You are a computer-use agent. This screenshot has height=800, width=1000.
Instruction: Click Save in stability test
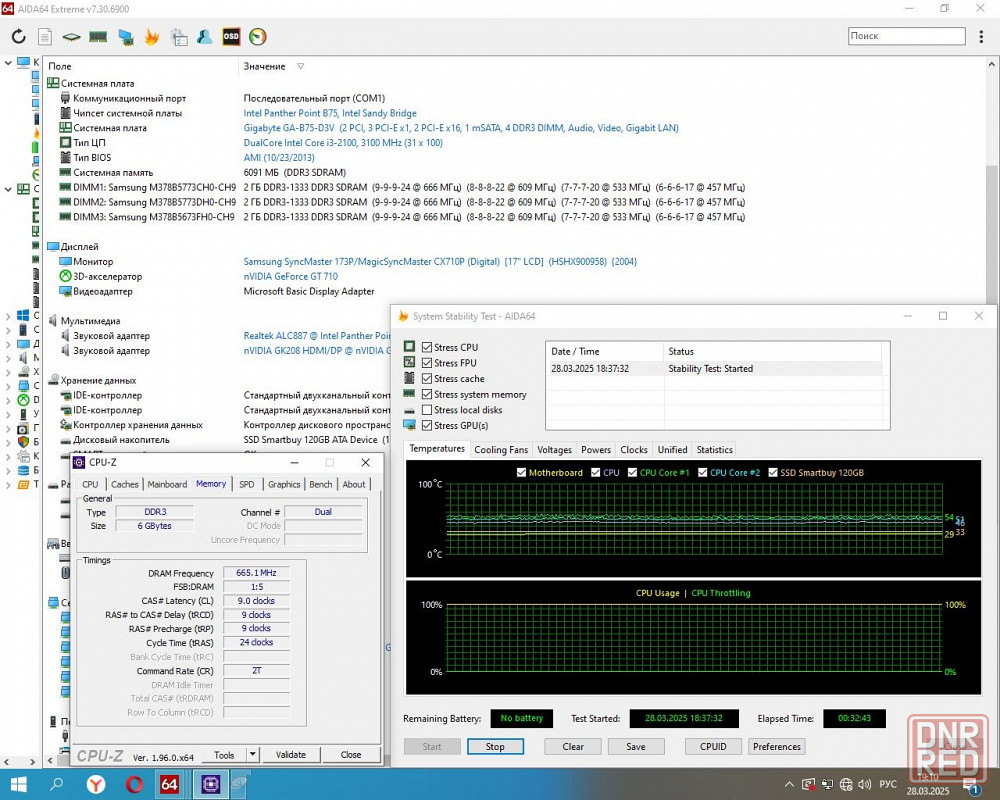tap(636, 746)
